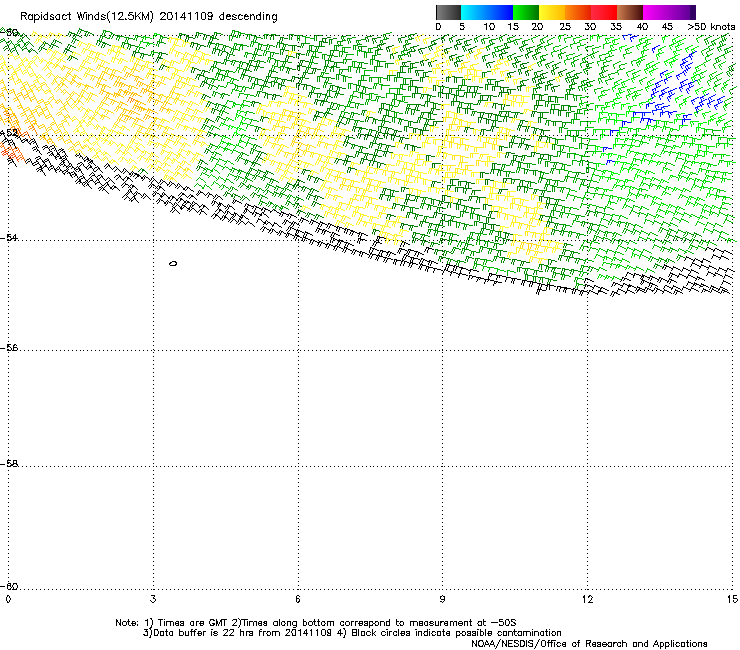Click the '-60' latitude axis label

point(9,586)
